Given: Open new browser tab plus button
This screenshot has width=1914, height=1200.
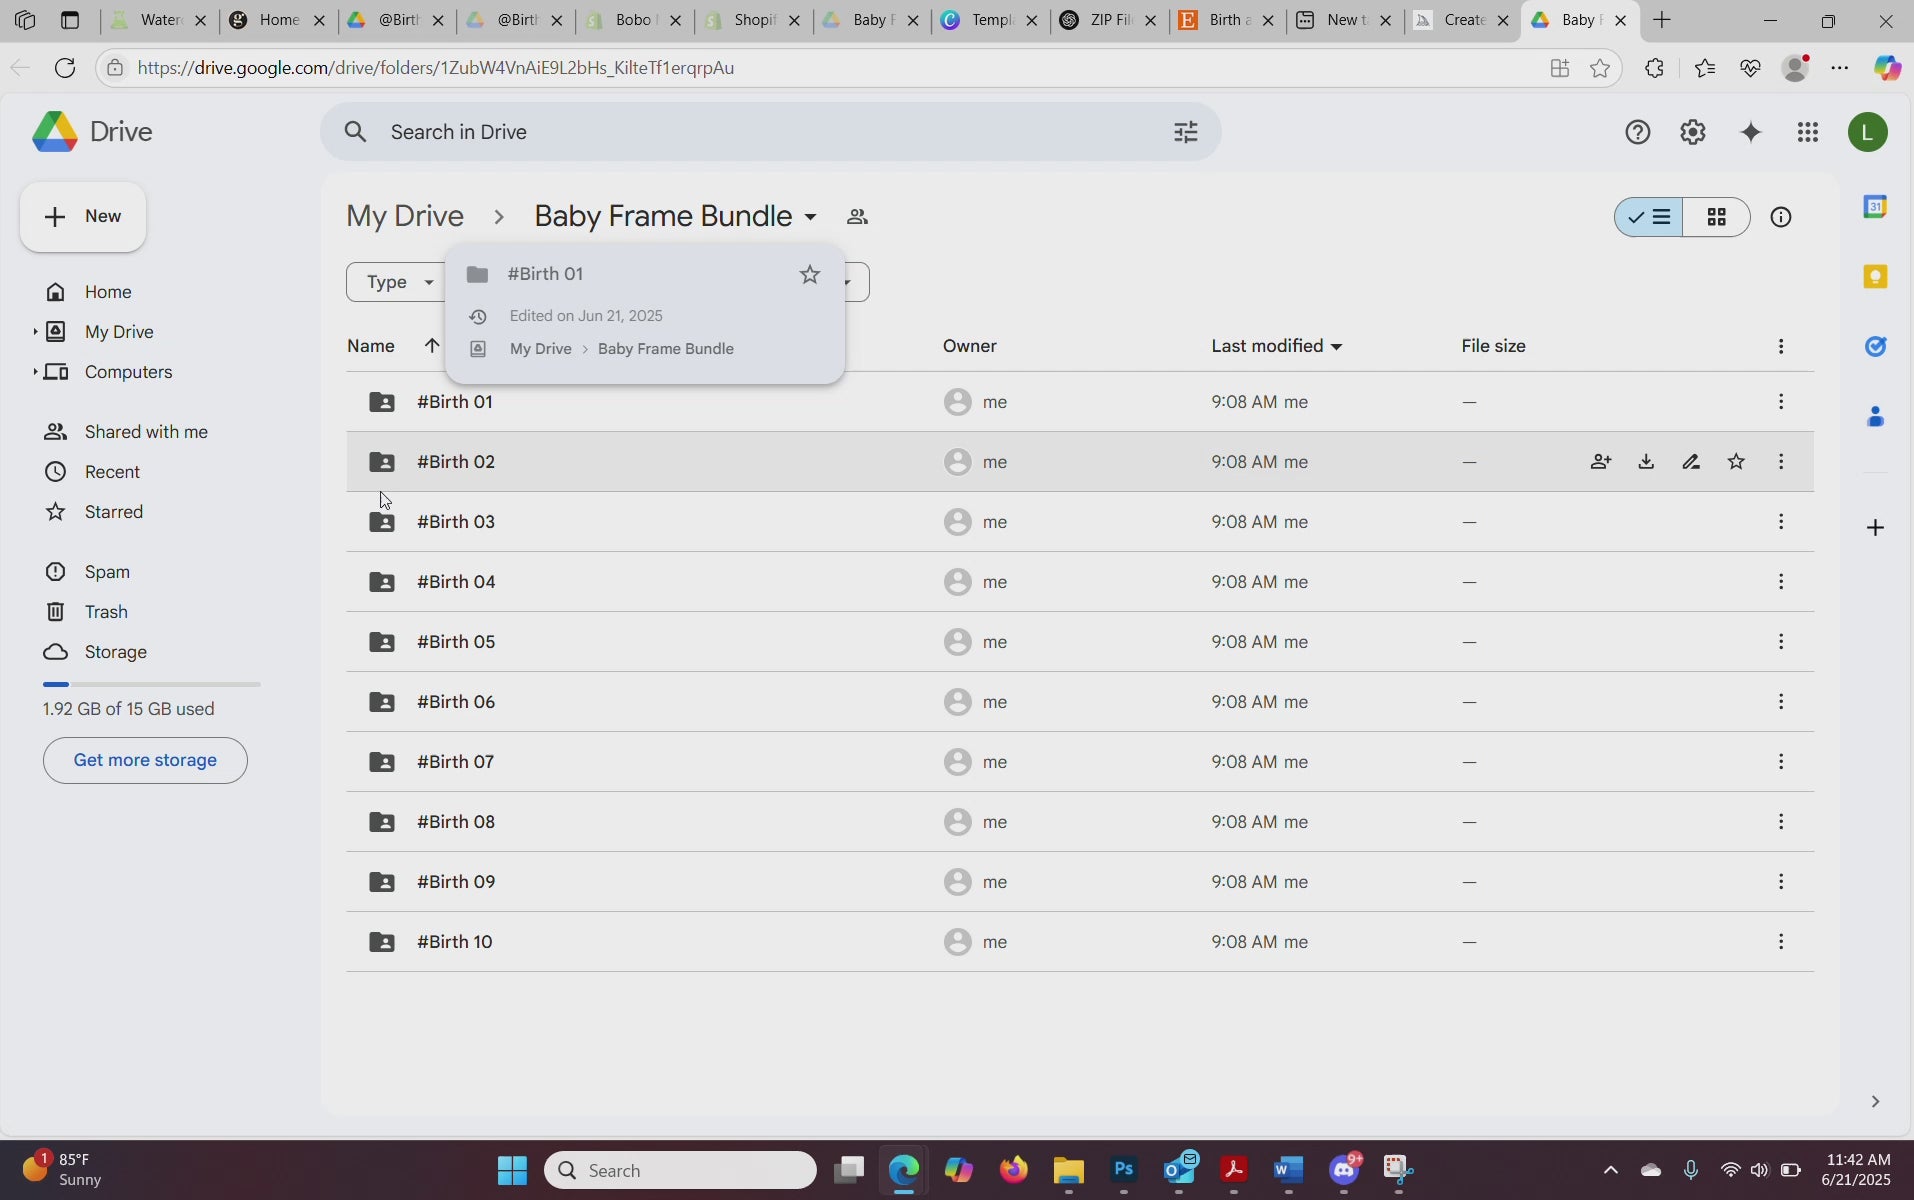Looking at the screenshot, I should 1662,20.
